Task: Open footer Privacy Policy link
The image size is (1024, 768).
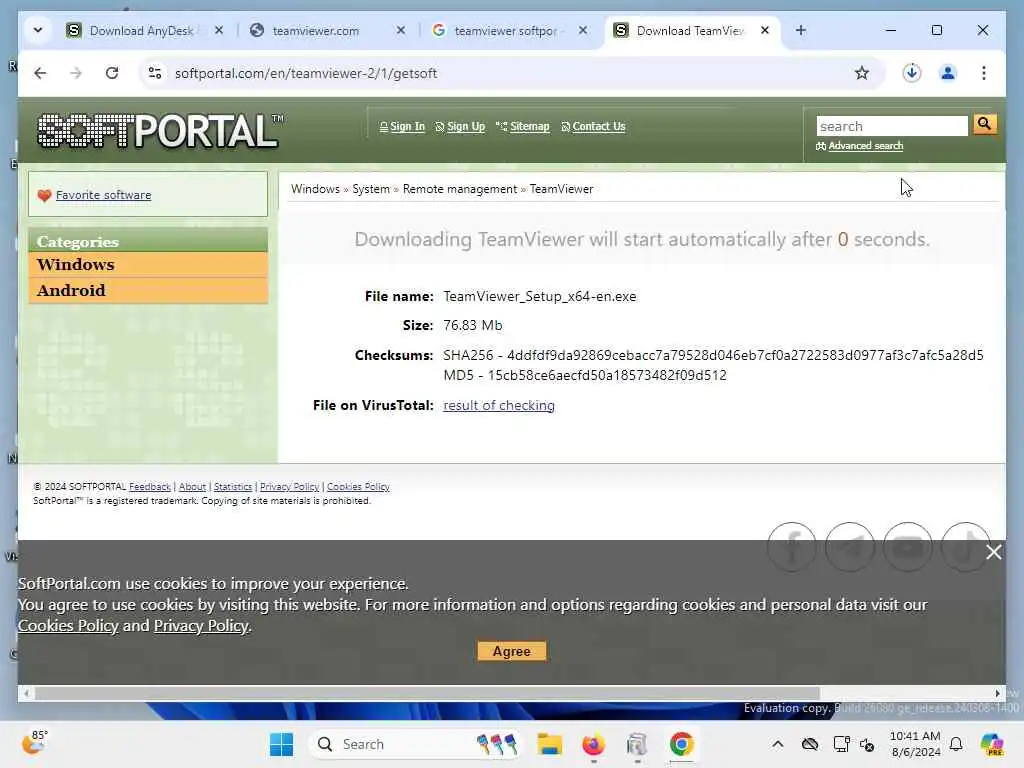Action: [289, 487]
